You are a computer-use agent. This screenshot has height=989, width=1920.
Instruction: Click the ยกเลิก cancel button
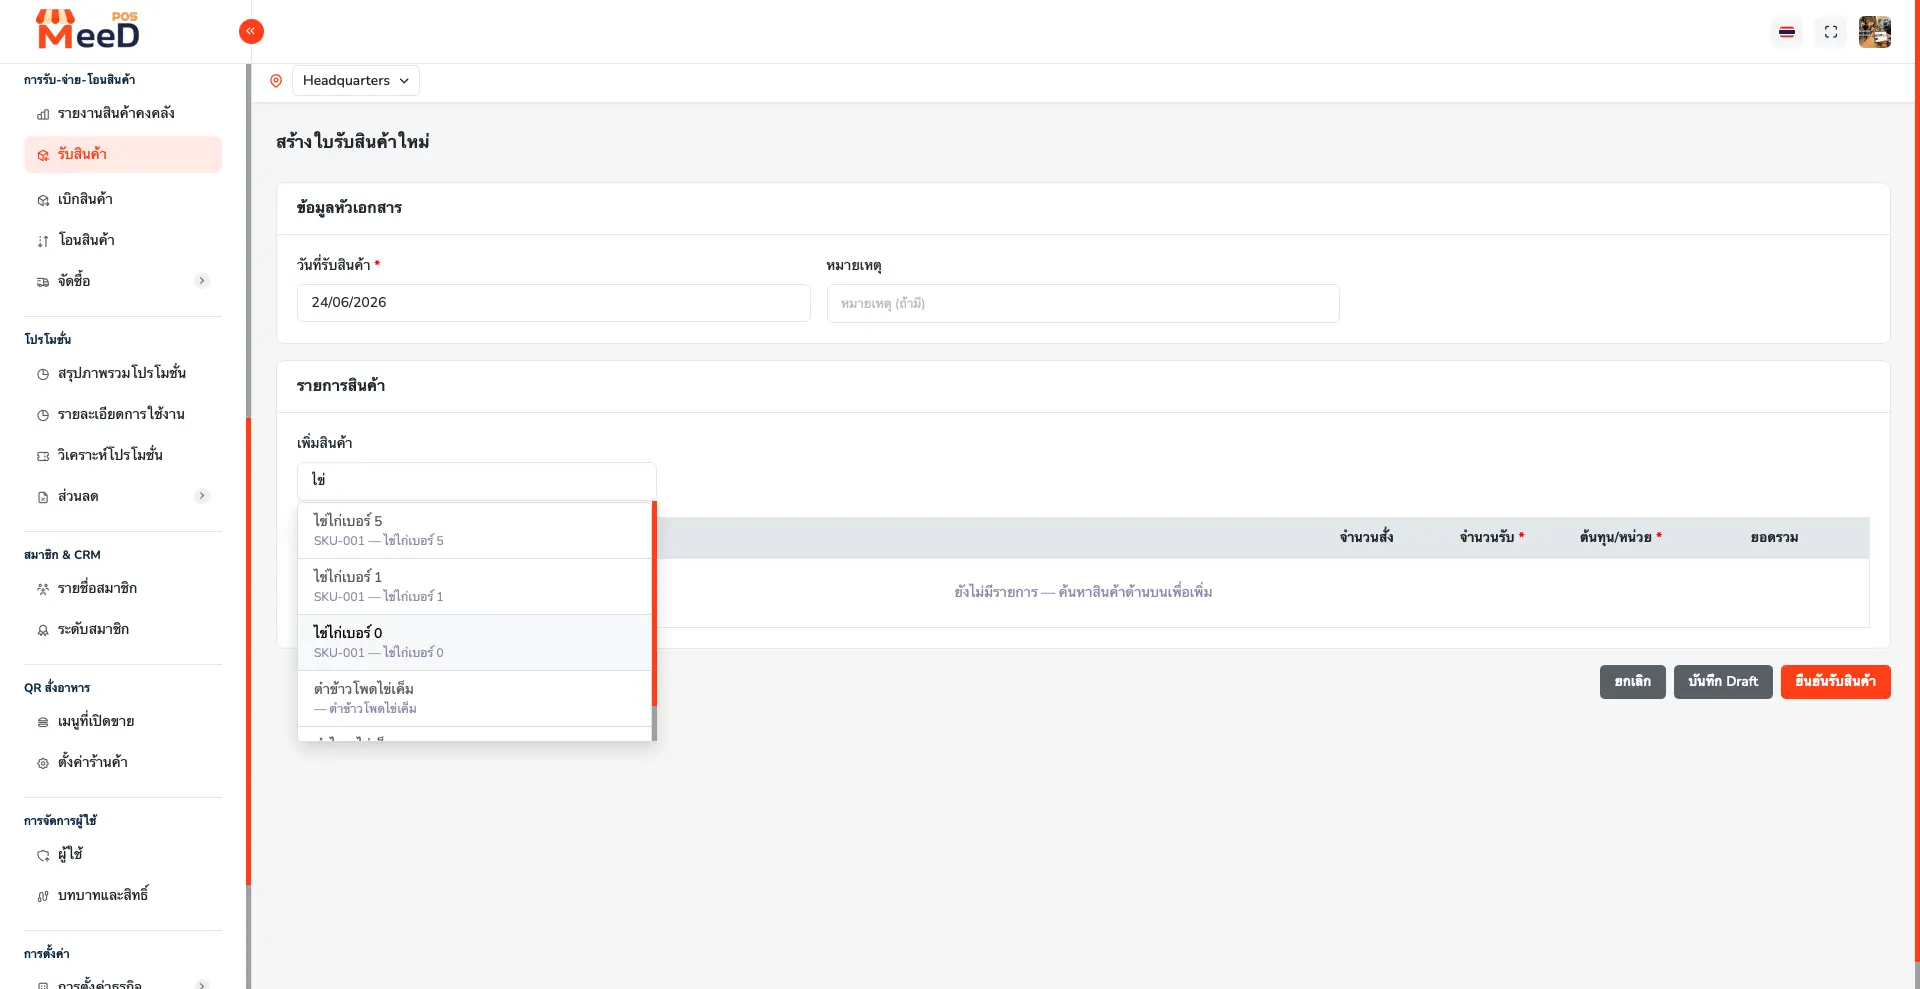tap(1632, 682)
